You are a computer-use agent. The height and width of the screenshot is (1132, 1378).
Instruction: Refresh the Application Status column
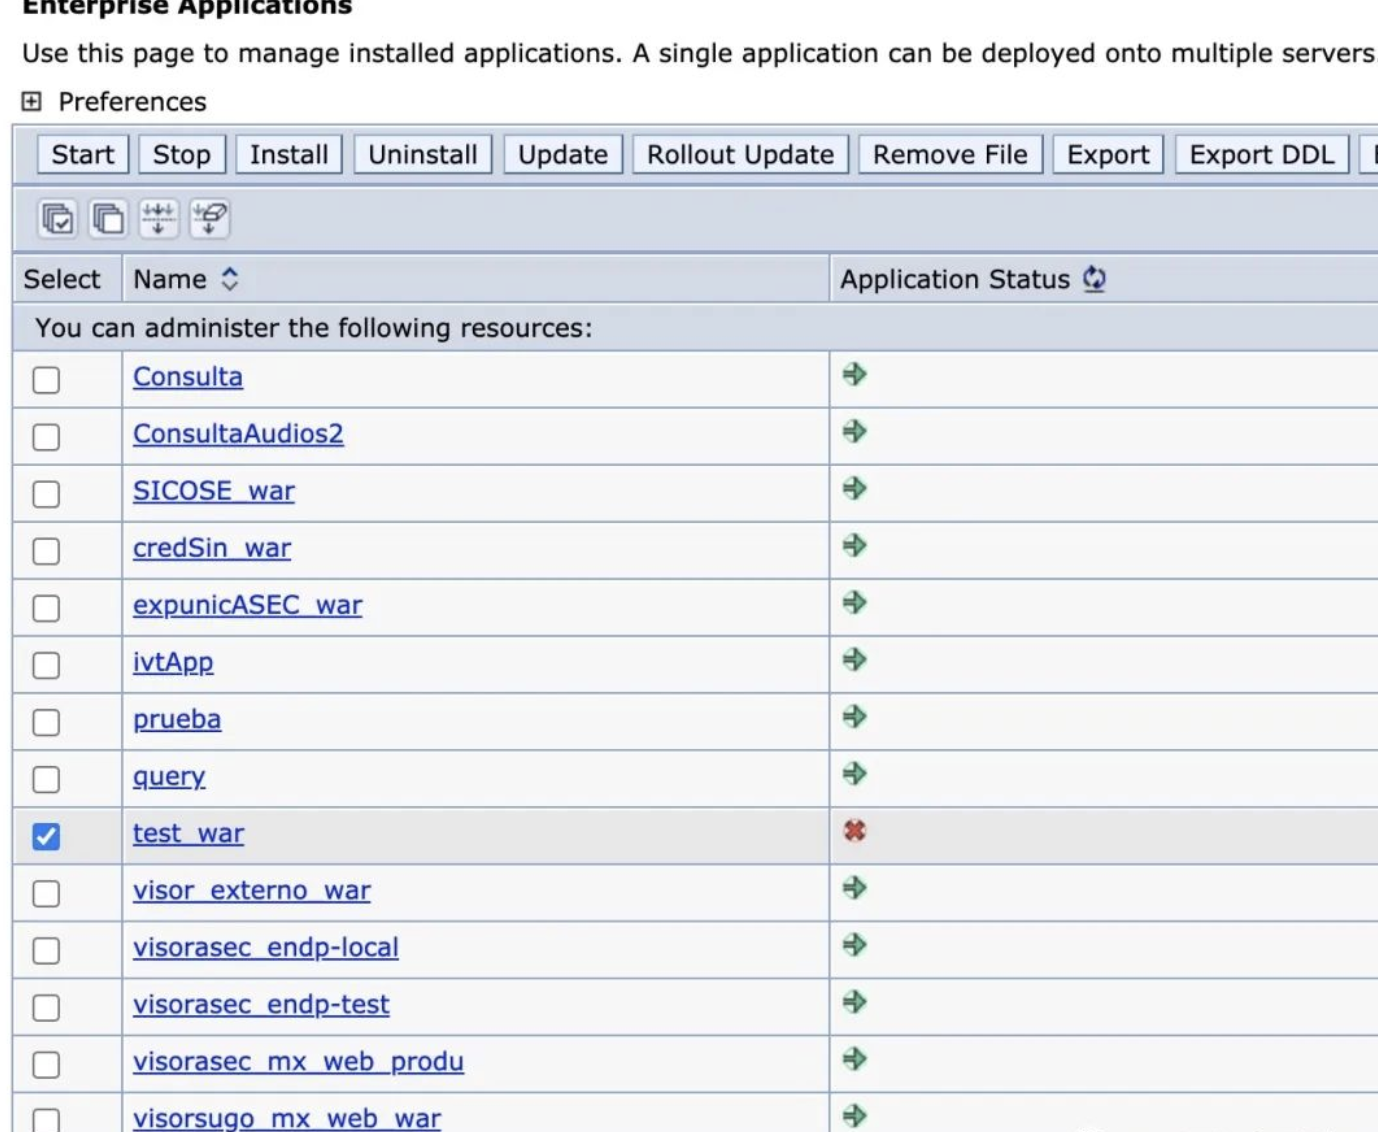tap(1094, 279)
